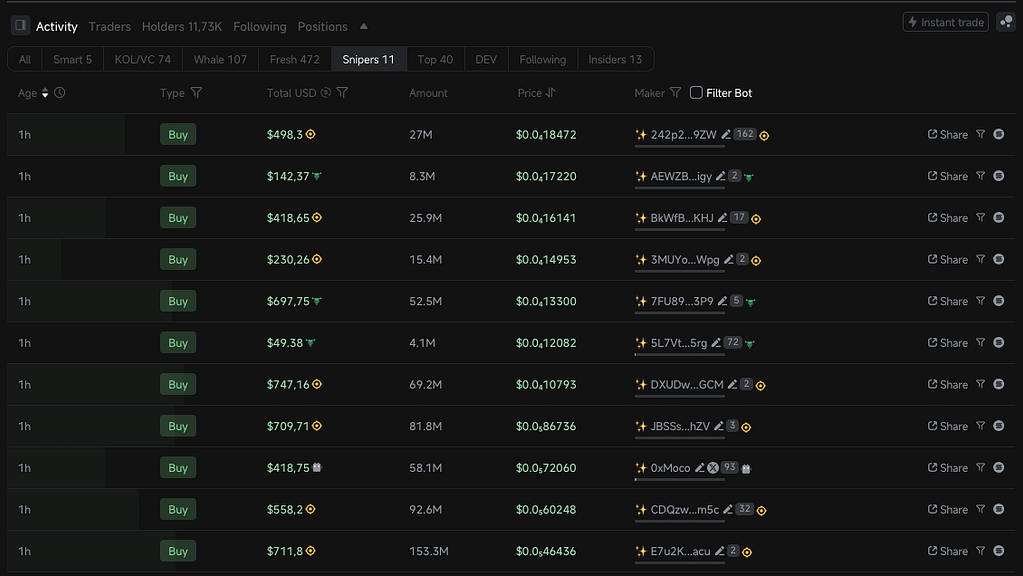Screen dimensions: 1023x576
Task: Click the explorer icon in the $498,3 row
Action: (998, 134)
